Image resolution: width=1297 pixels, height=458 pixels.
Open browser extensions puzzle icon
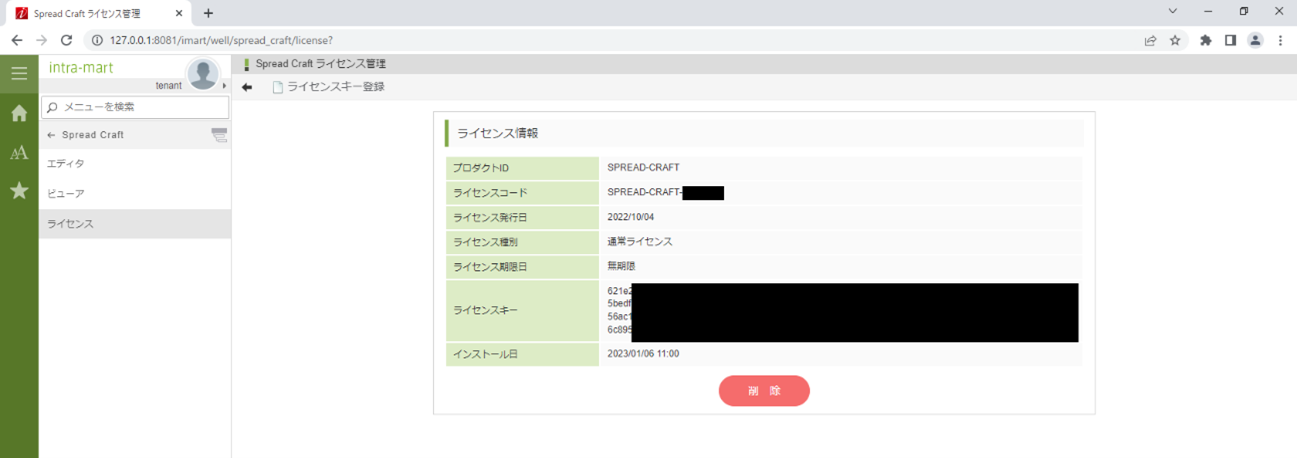(1205, 41)
